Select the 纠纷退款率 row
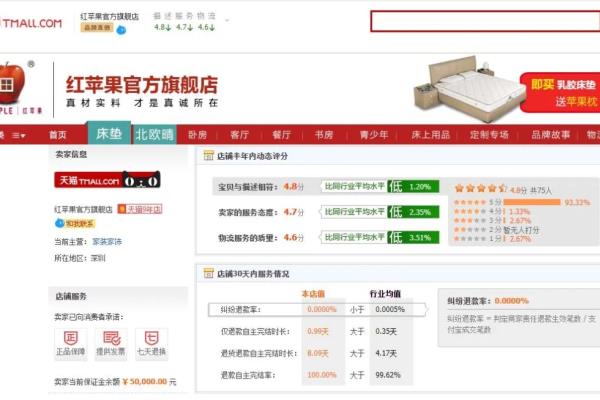 317,309
